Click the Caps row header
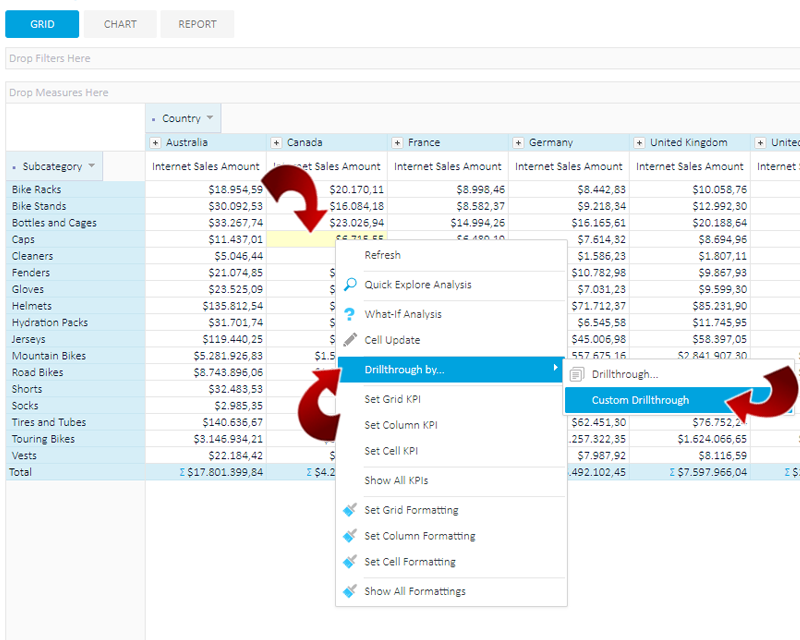The width and height of the screenshot is (800, 640). click(x=76, y=239)
